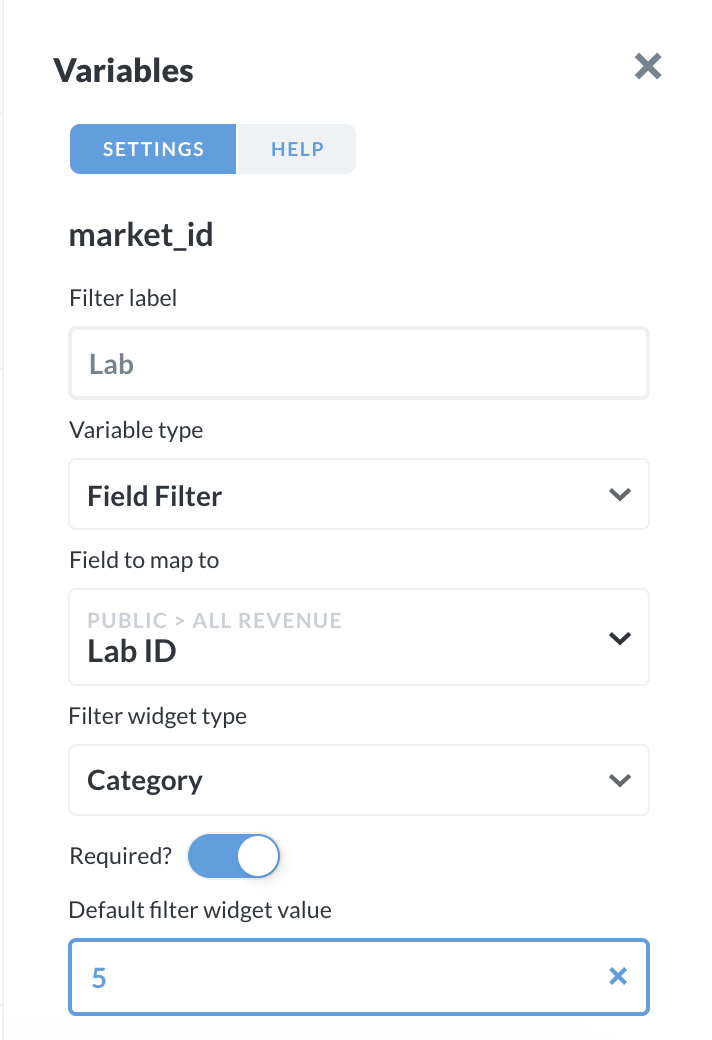This screenshot has width=712, height=1040.
Task: Click the Field to map to label
Action: coord(144,560)
